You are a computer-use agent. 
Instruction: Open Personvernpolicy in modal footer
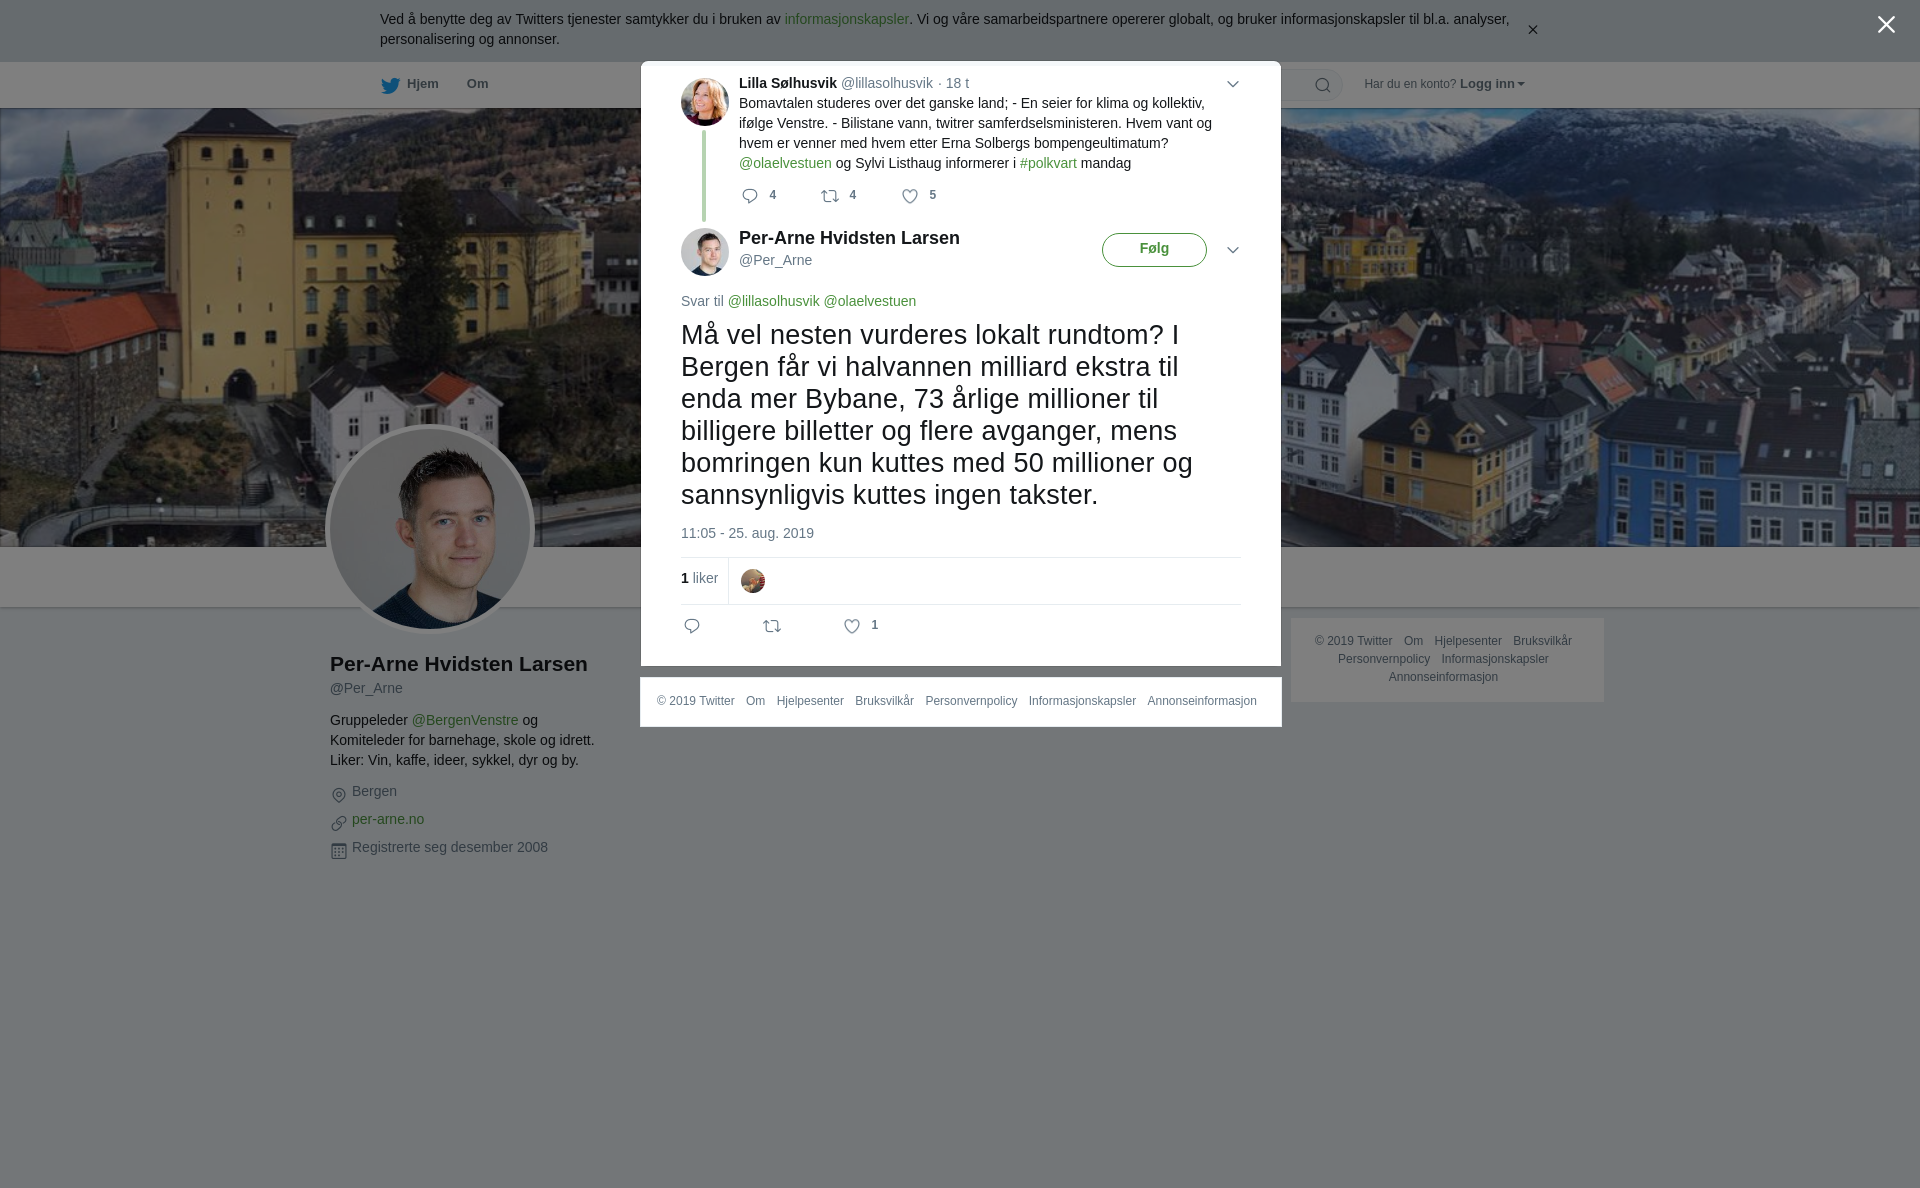coord(971,701)
